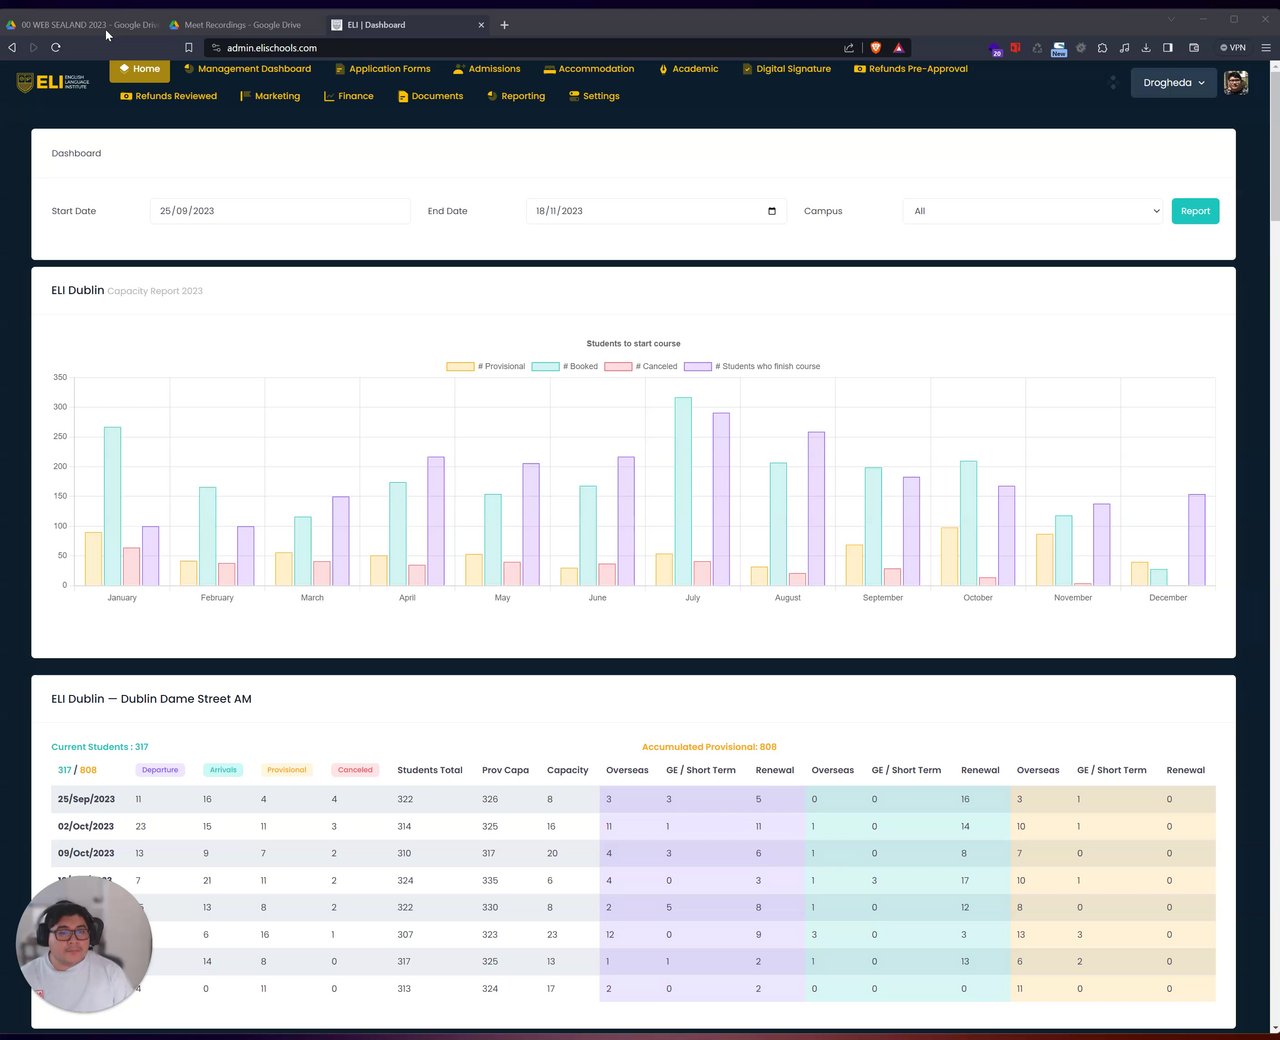This screenshot has height=1040, width=1280.
Task: Open Refunds Pre-Approval in the navigation
Action: click(x=911, y=69)
